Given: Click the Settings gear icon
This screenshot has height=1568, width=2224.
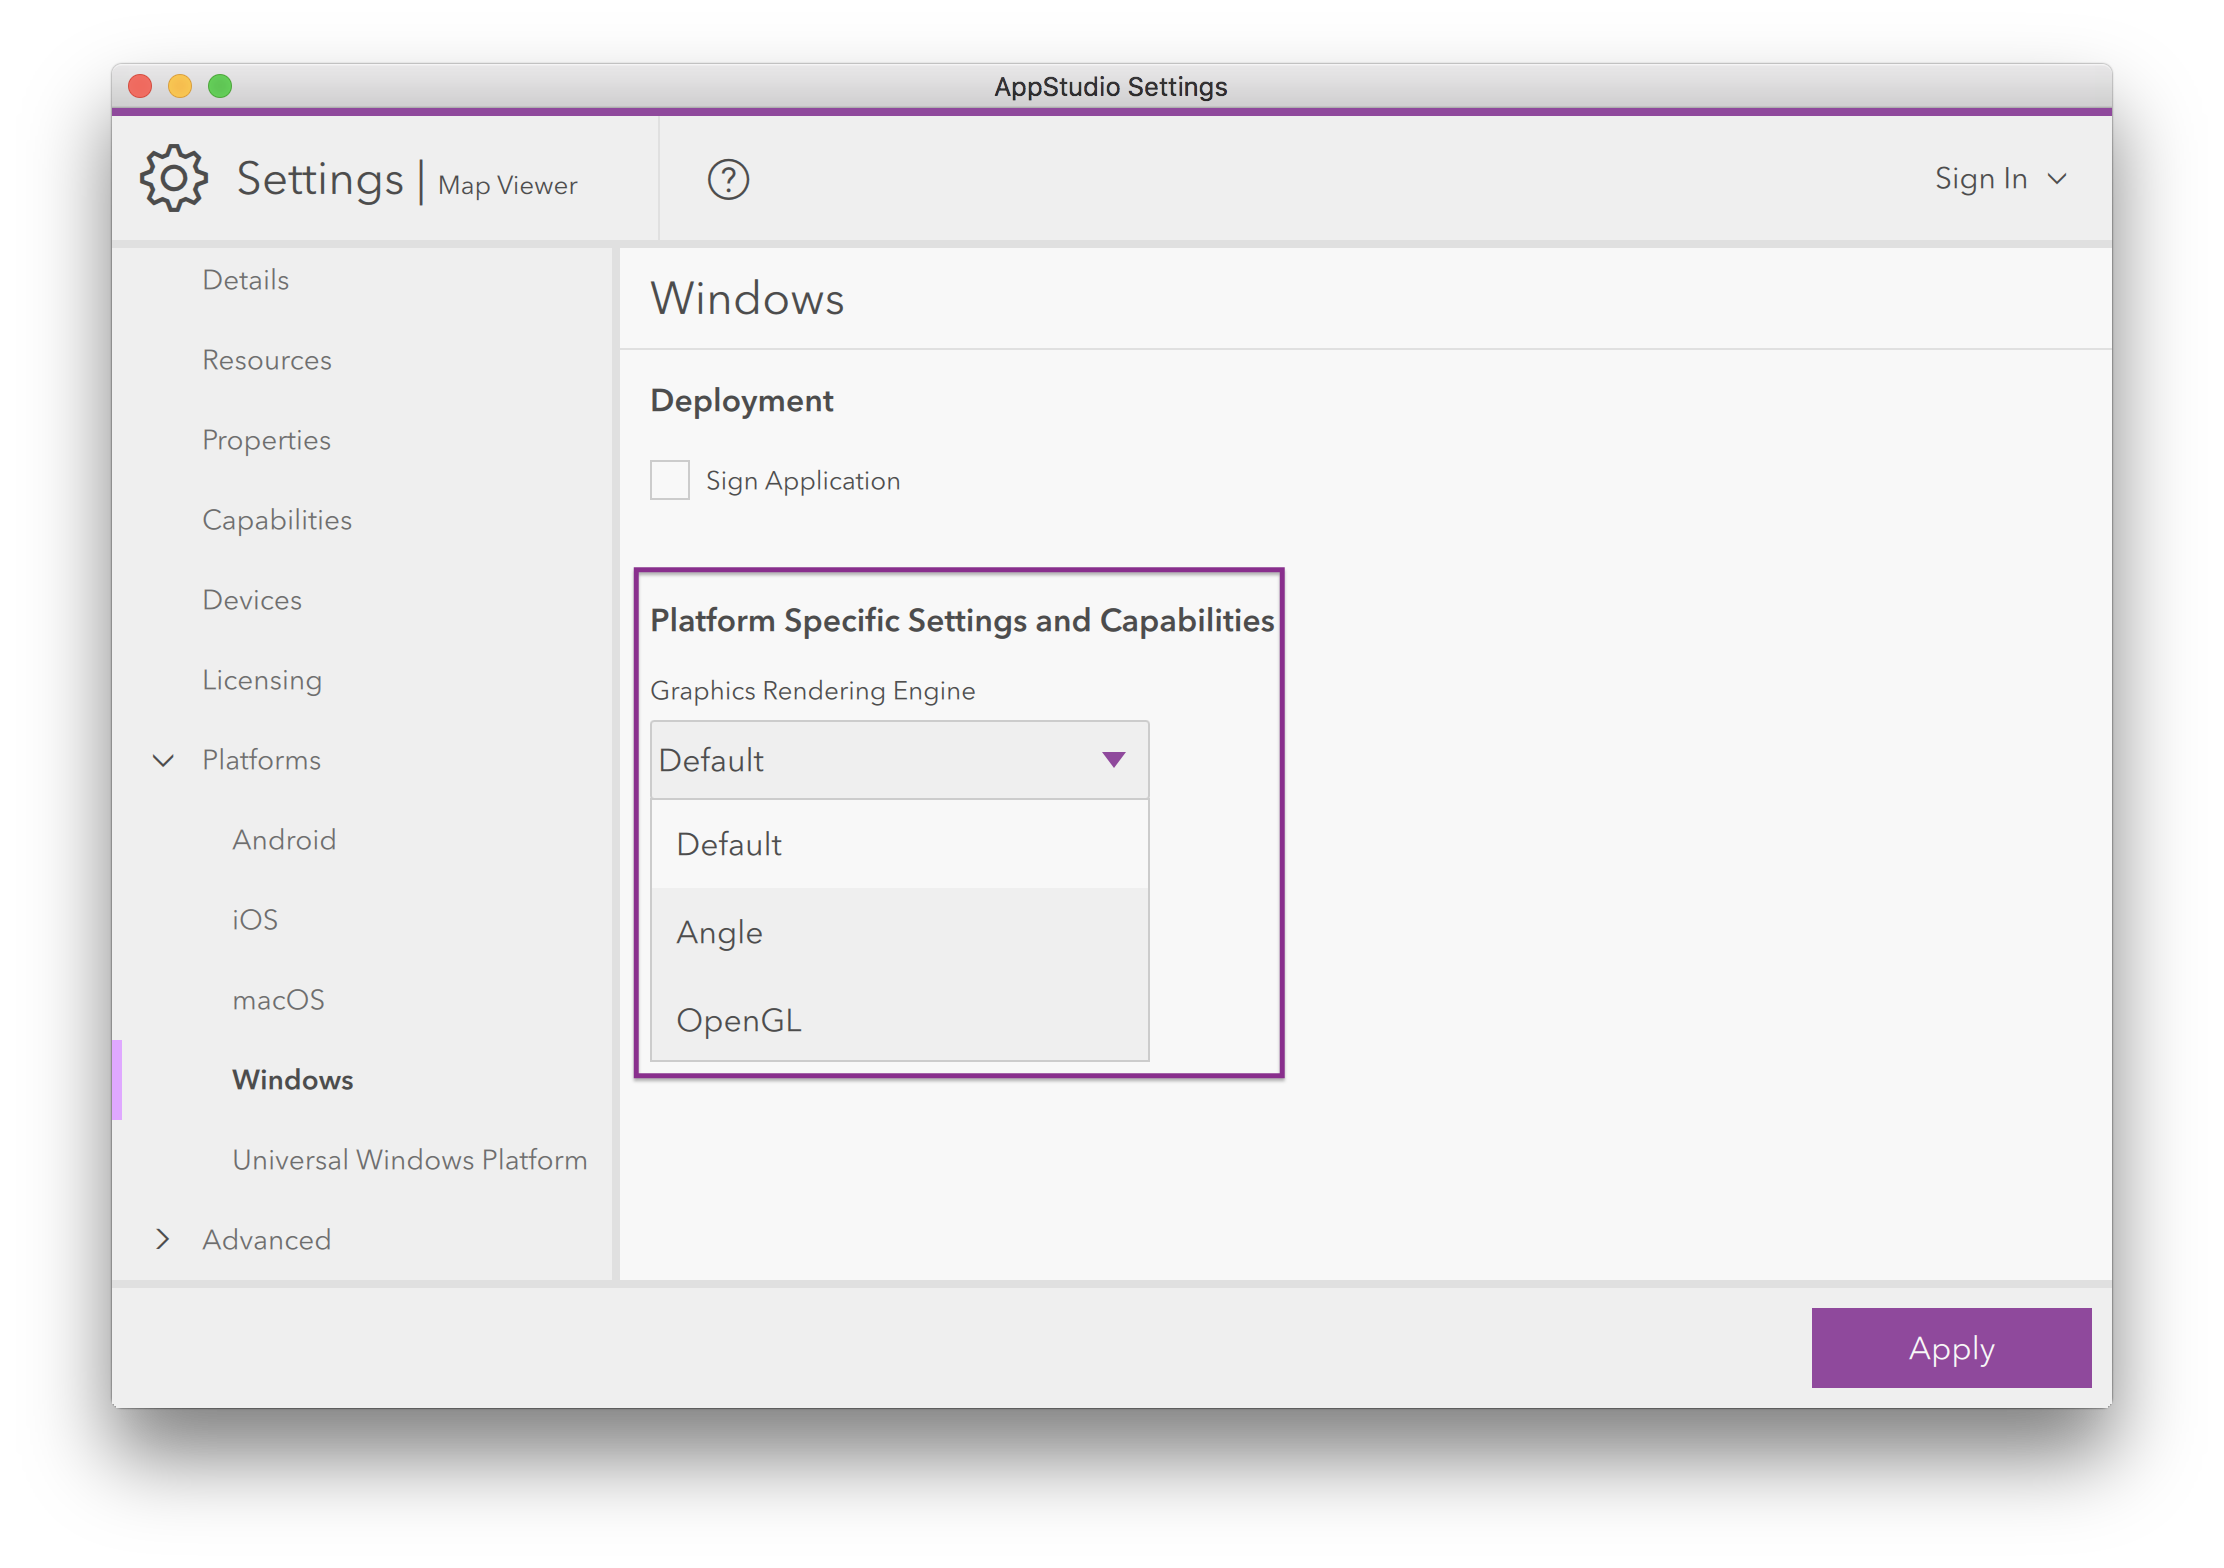Looking at the screenshot, I should coord(174,179).
